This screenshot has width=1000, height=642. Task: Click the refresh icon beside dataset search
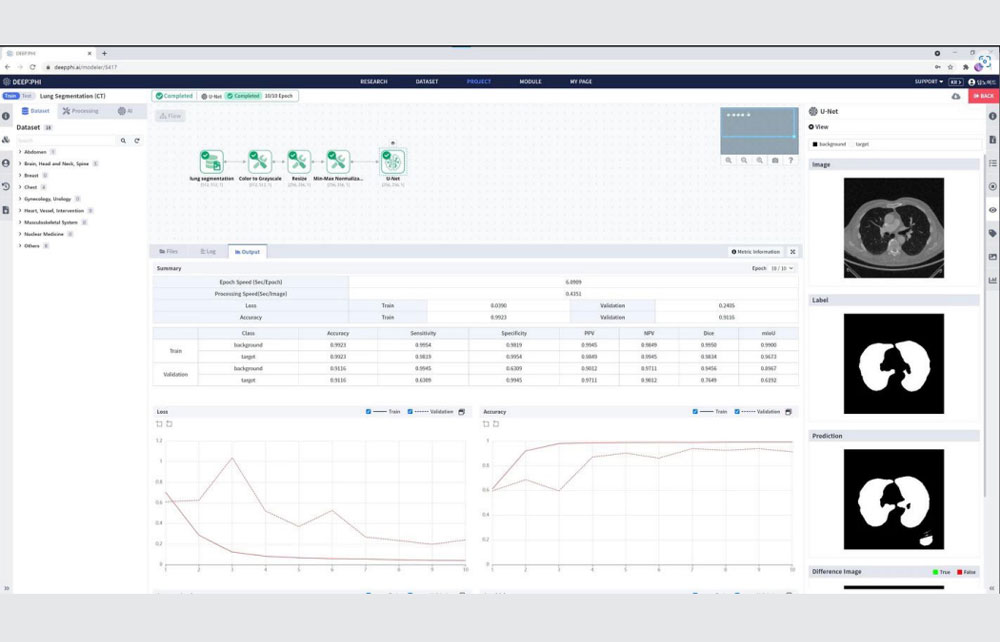coord(136,140)
